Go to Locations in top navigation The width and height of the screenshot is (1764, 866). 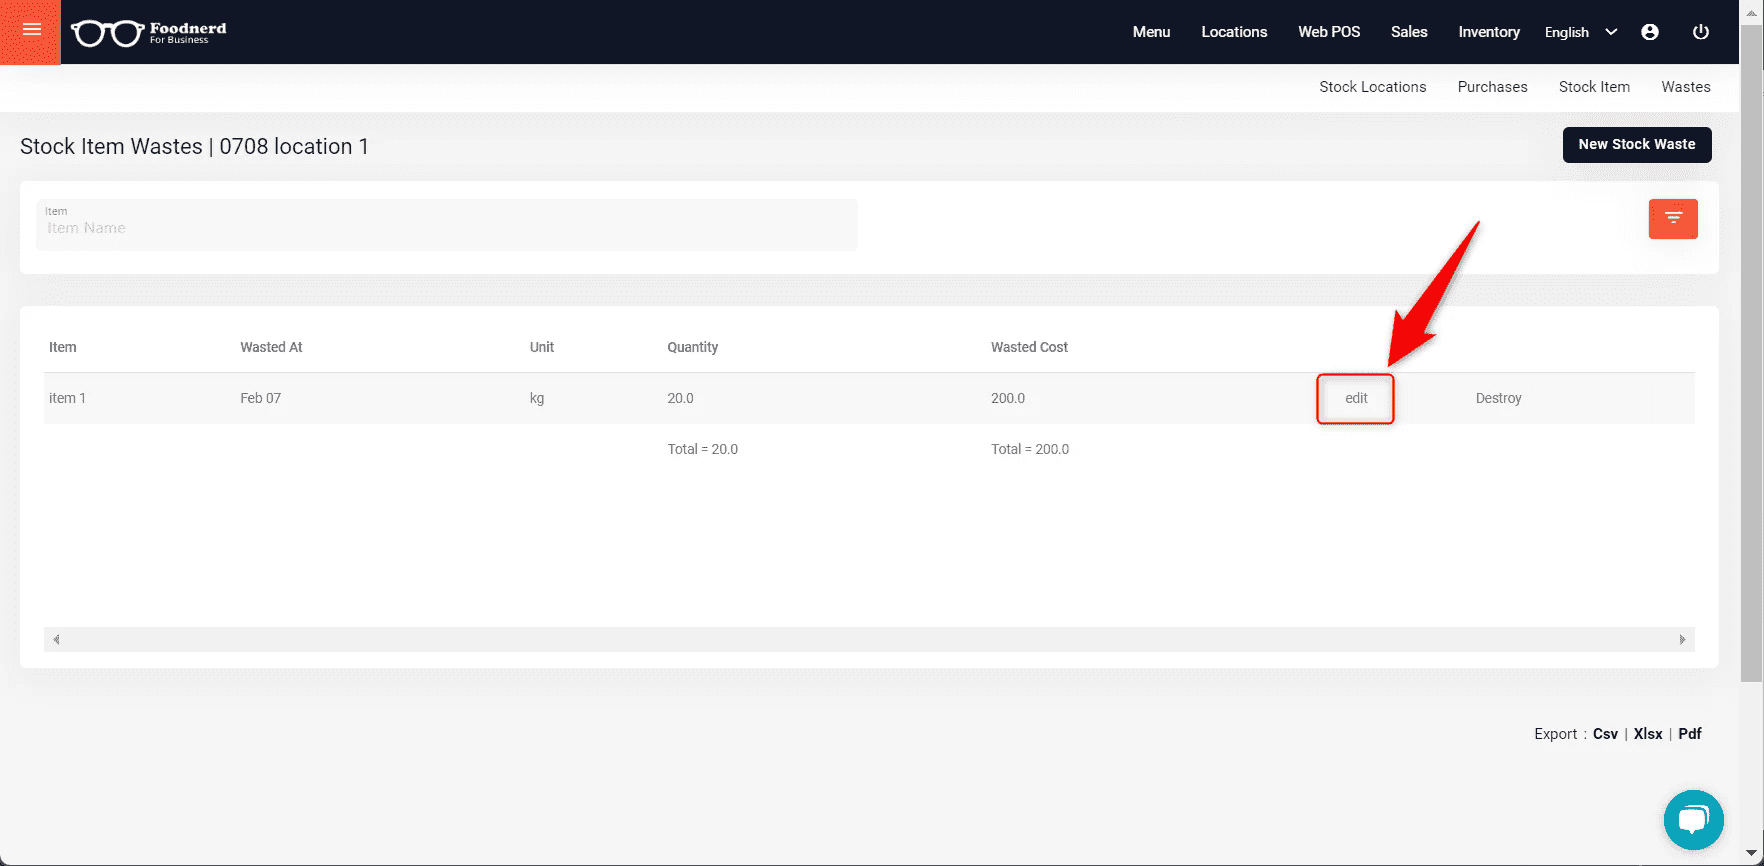pos(1234,32)
